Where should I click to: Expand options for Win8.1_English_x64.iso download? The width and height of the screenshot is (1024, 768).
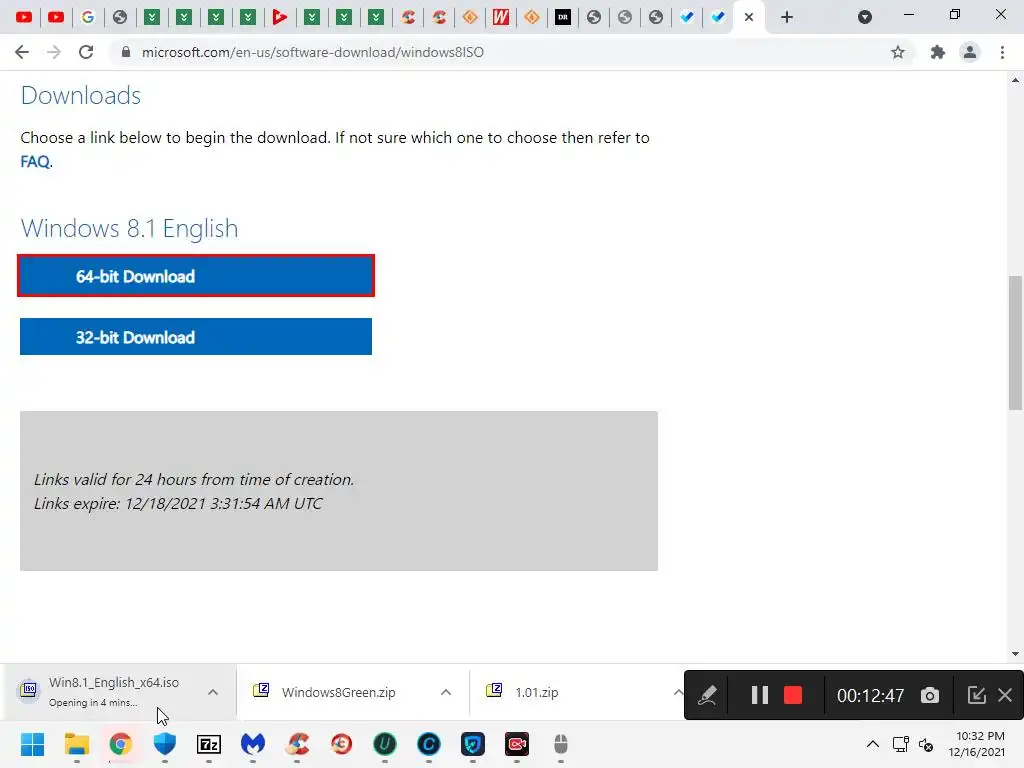tap(213, 692)
